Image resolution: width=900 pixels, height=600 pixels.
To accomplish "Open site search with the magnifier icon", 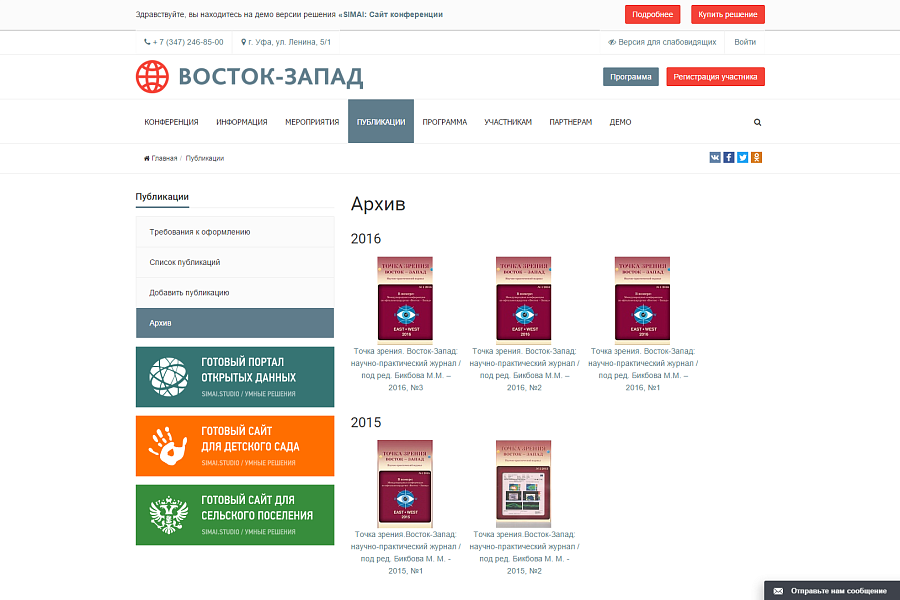I will tap(757, 121).
